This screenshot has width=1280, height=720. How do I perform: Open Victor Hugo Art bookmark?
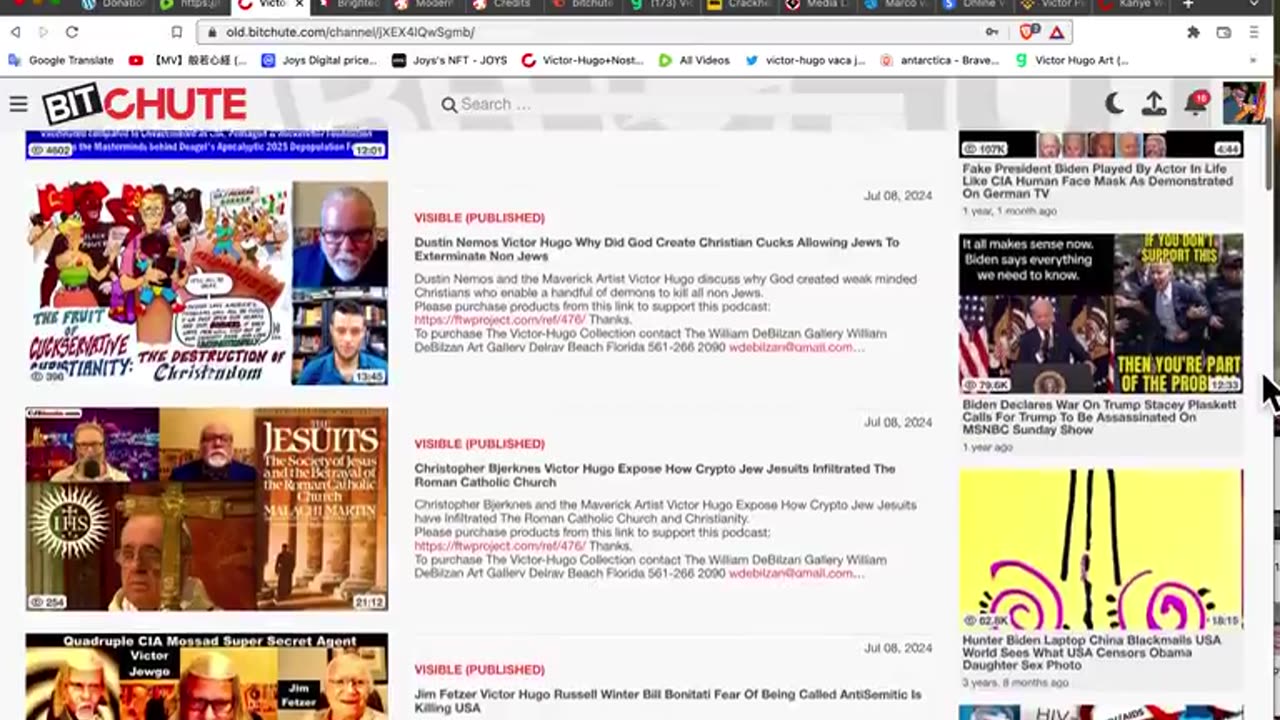(1071, 60)
